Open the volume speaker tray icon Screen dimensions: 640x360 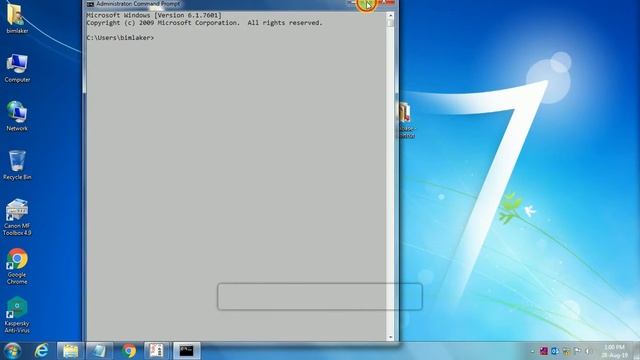click(588, 351)
